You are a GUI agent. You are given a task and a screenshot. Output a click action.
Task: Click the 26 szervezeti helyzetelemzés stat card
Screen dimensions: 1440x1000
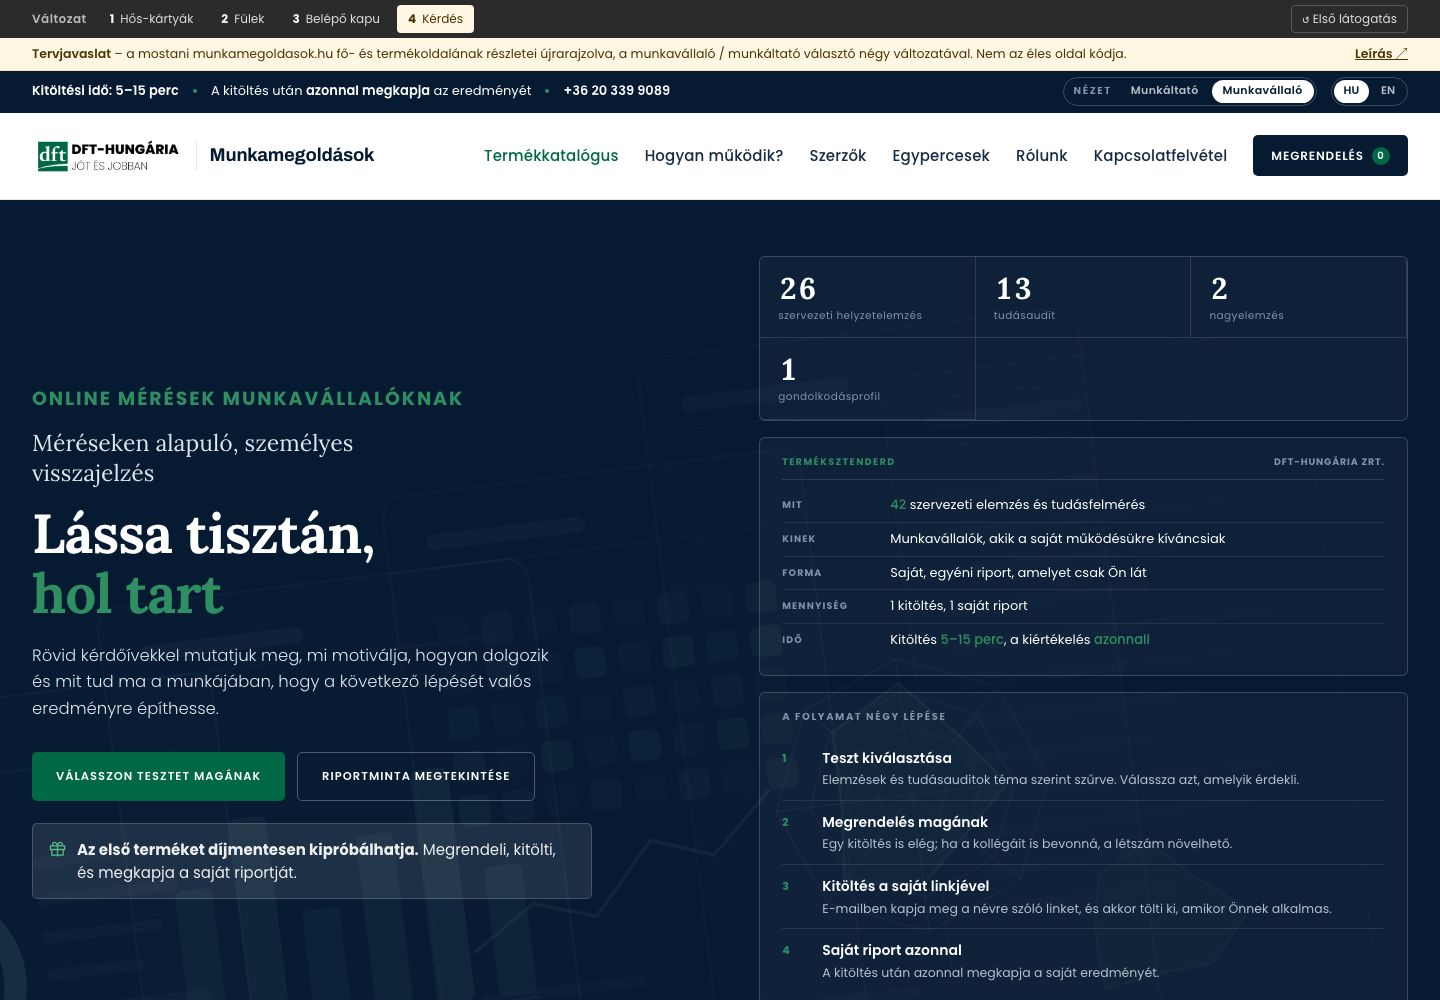pos(867,297)
